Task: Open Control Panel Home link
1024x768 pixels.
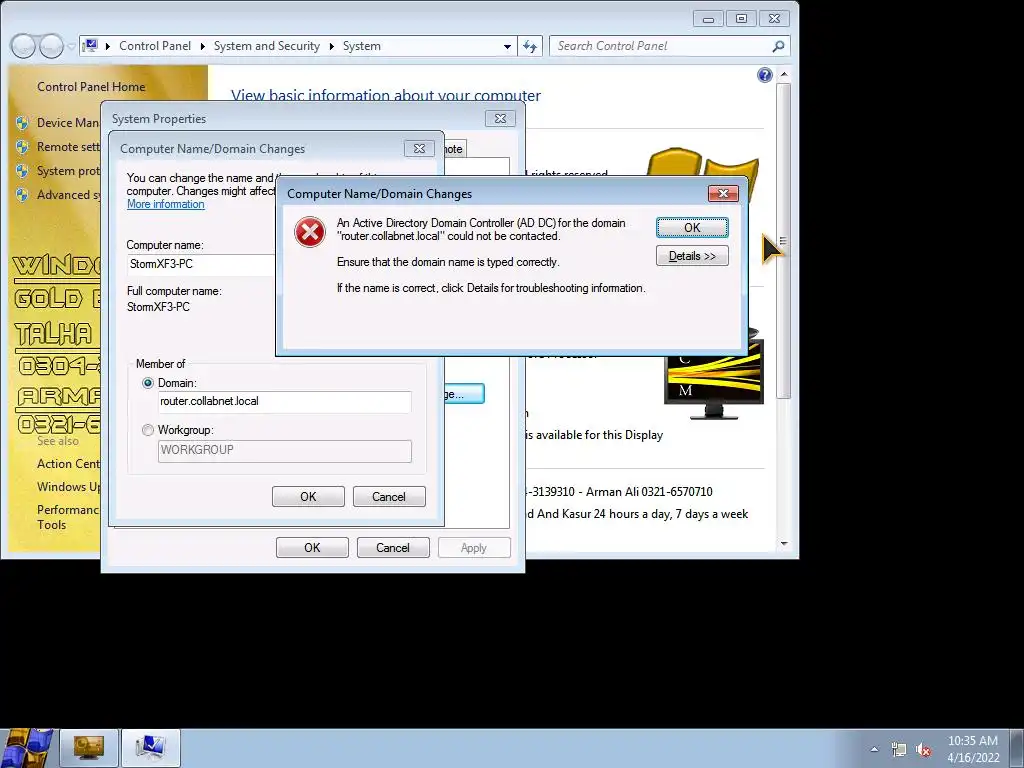Action: coord(91,87)
